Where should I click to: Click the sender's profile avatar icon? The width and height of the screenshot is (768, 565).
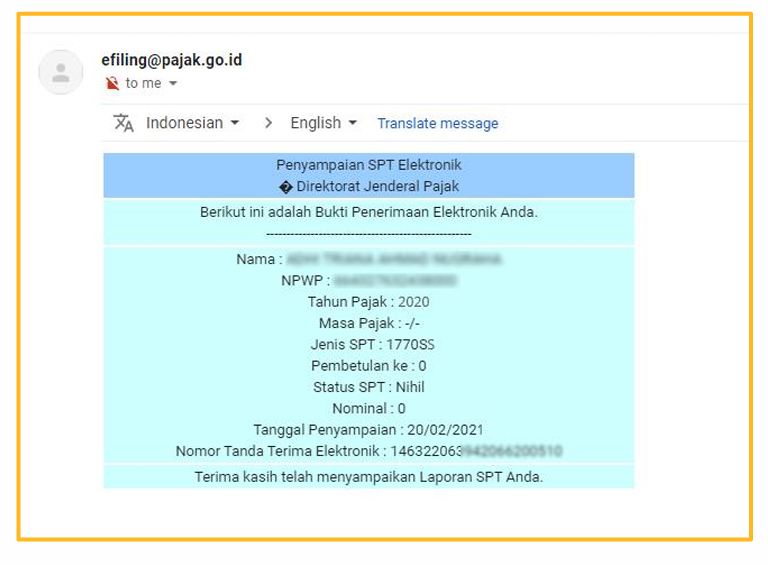click(61, 72)
